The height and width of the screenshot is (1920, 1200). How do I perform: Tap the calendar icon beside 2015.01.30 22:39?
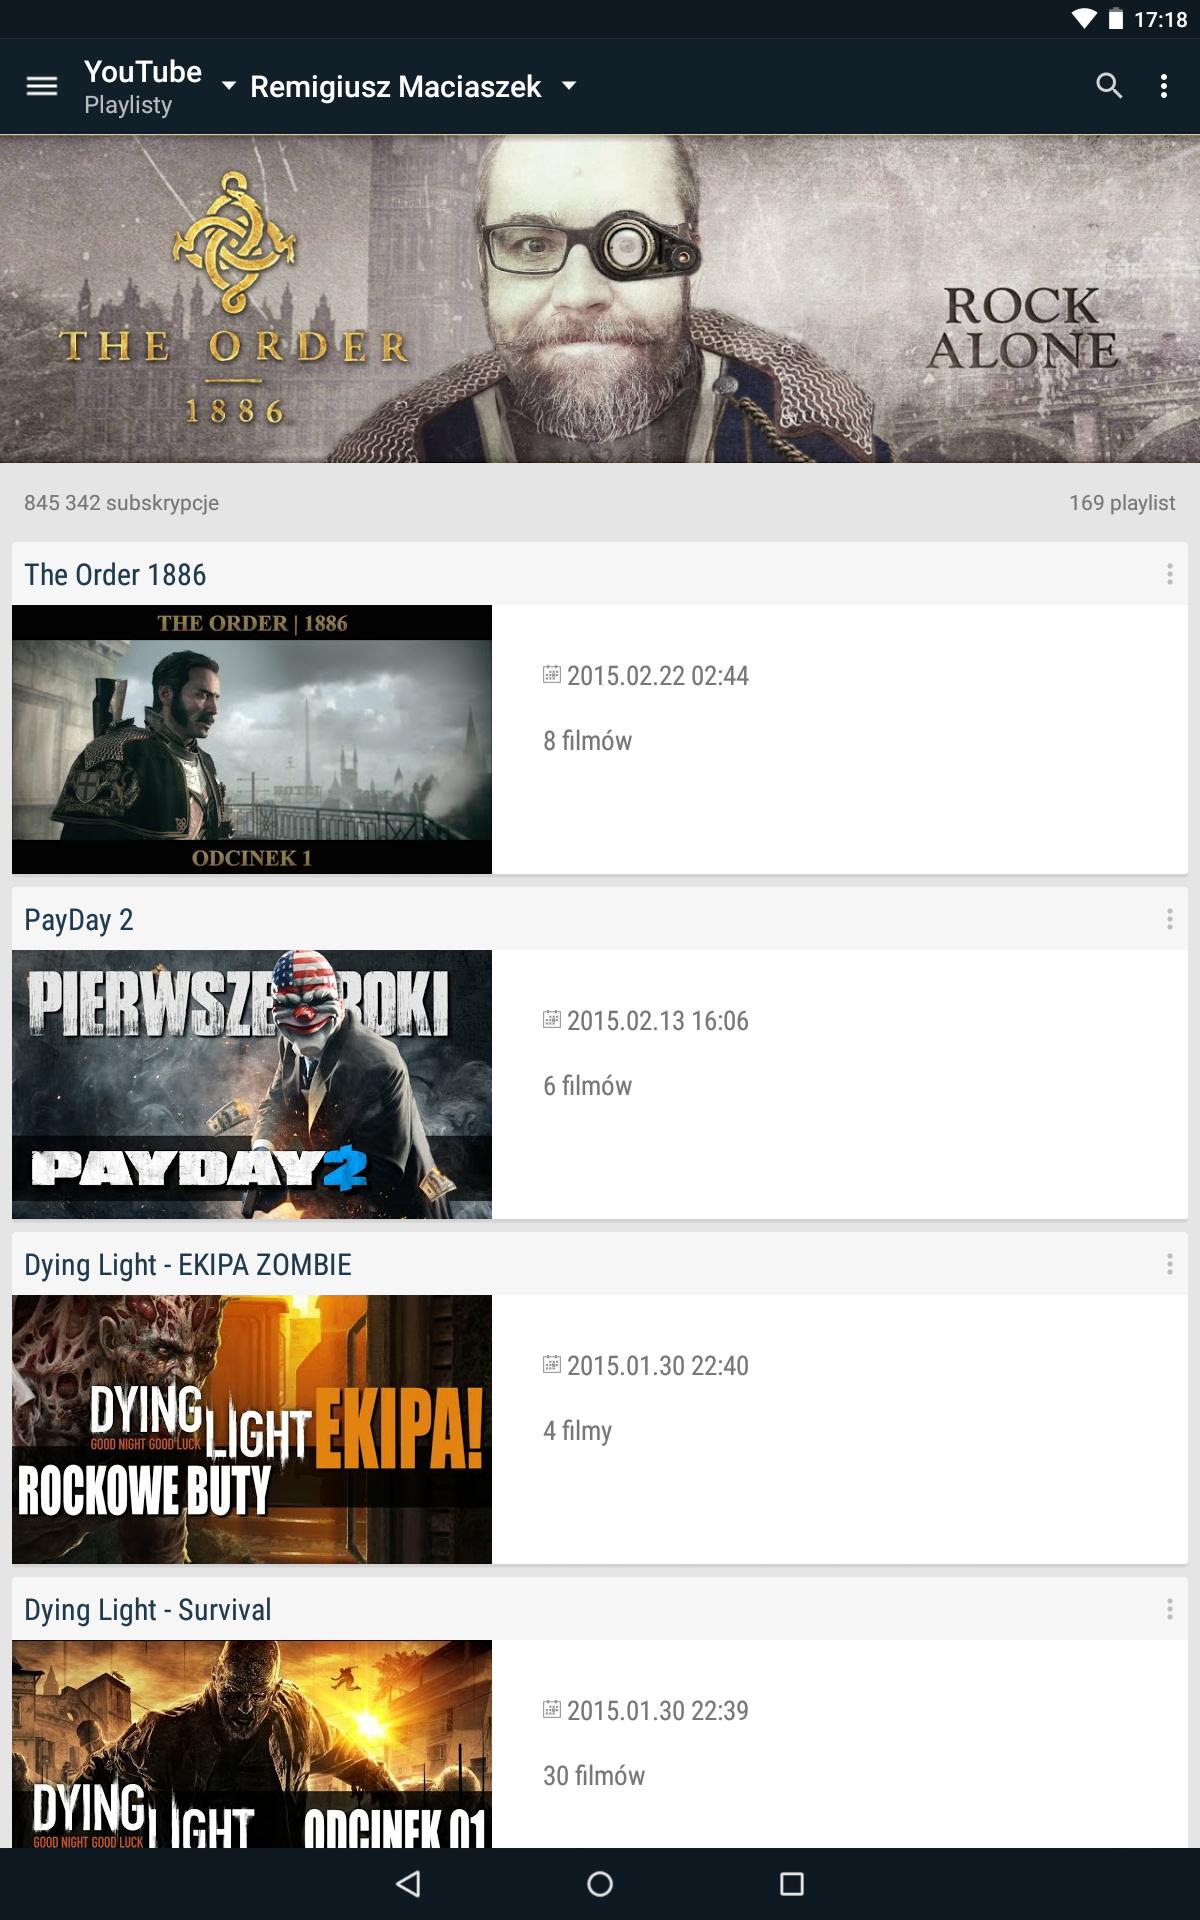(x=552, y=1709)
